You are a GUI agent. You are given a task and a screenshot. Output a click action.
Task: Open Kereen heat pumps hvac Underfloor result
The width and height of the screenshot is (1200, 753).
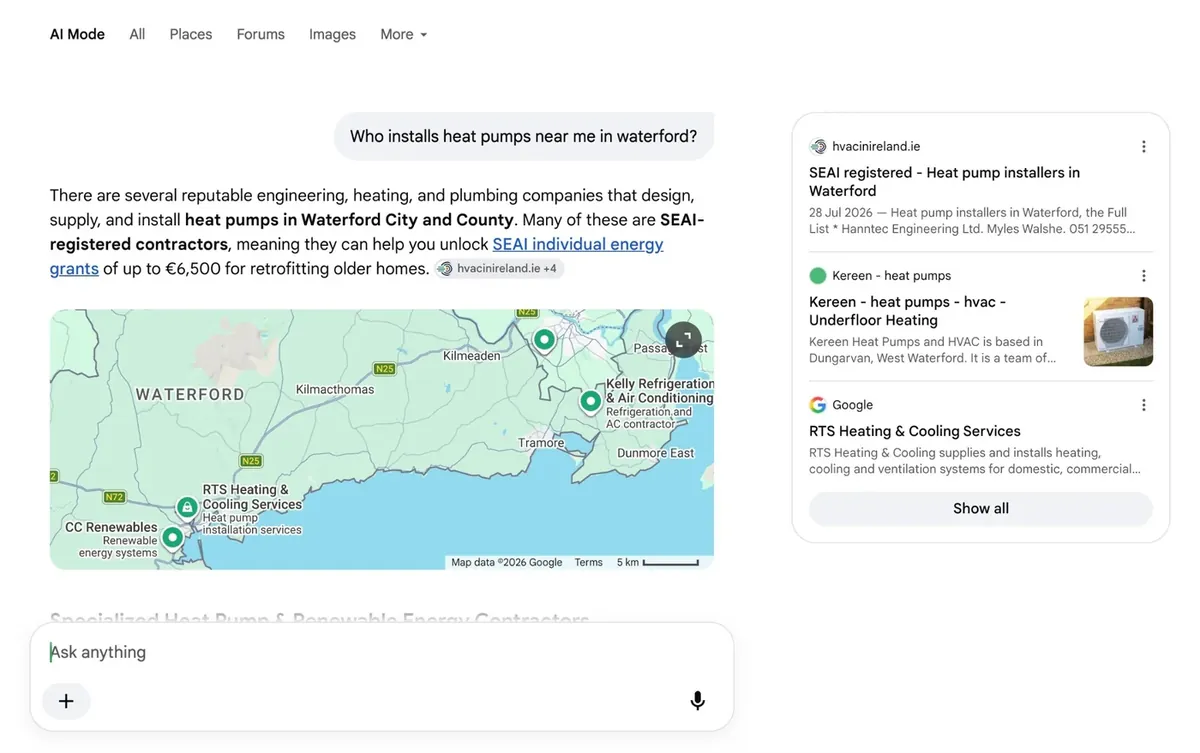[907, 311]
